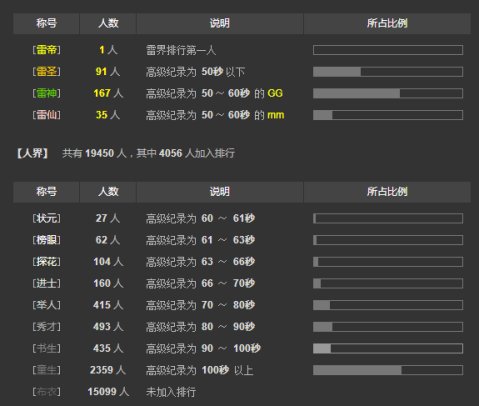Screen dimensions: 479x406
Task: Click the 举人 row proportion bar
Action: [388, 305]
